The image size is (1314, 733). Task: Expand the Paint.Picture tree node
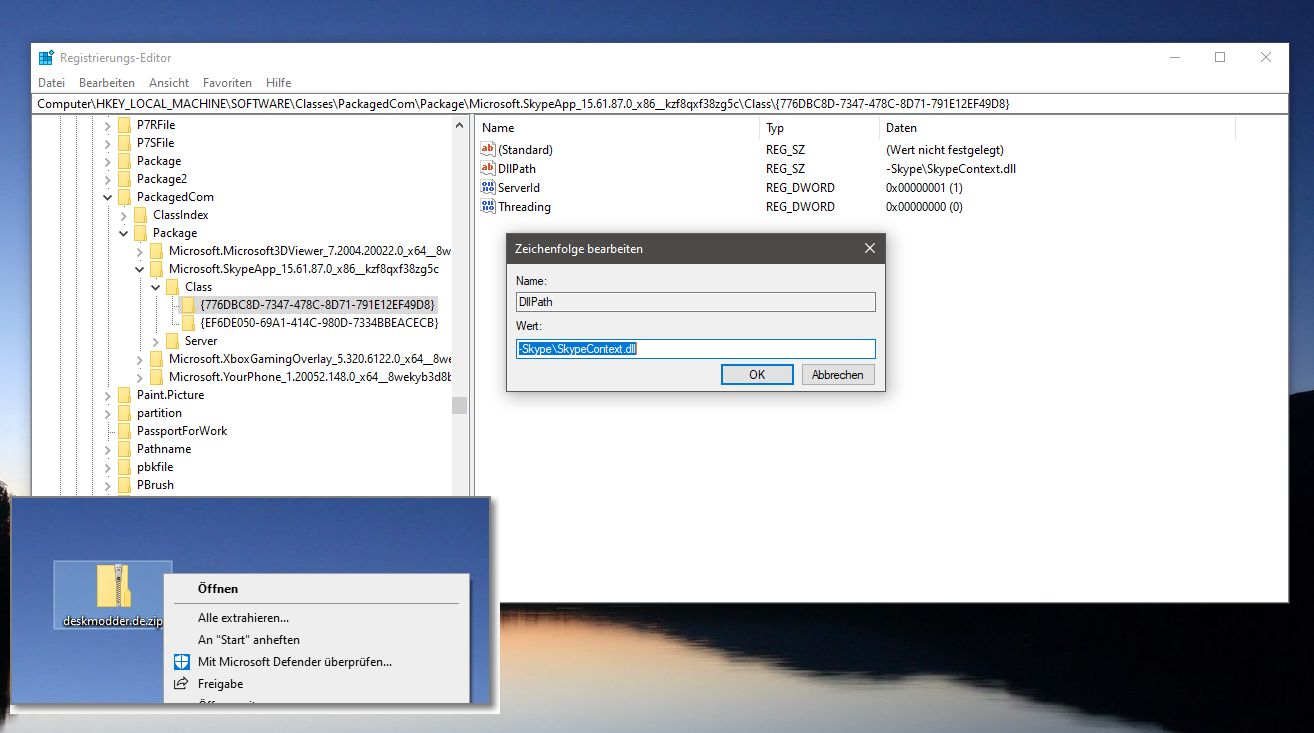[108, 395]
